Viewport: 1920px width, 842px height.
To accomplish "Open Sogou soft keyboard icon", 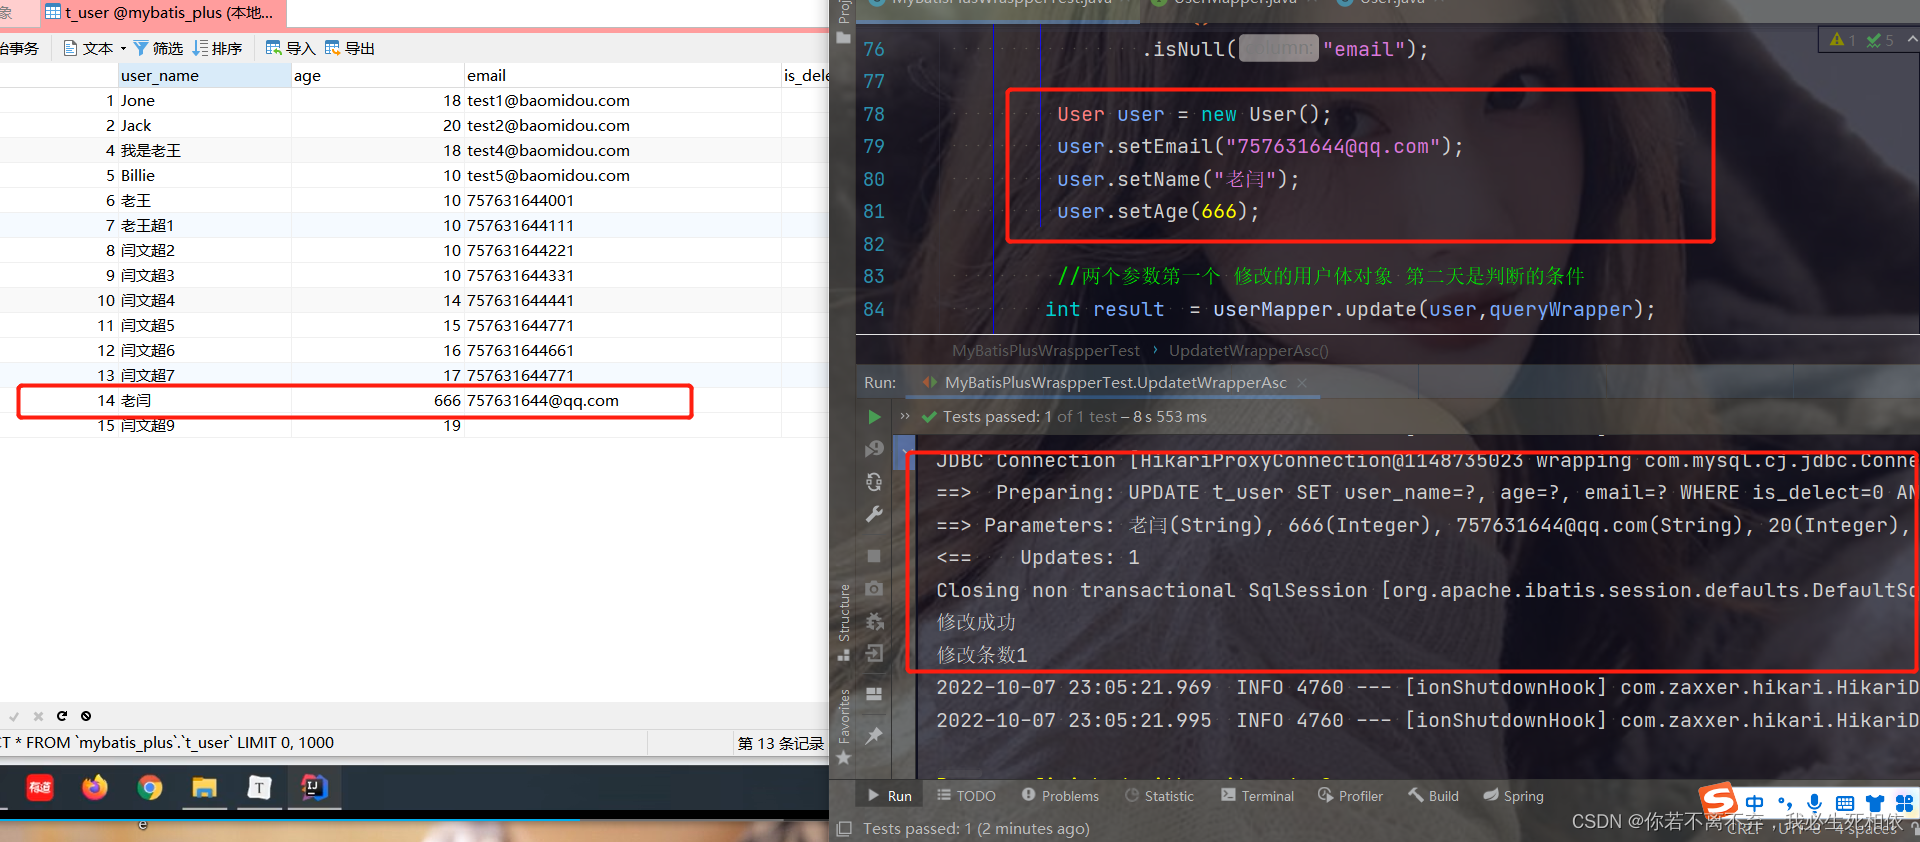I will (x=1845, y=803).
